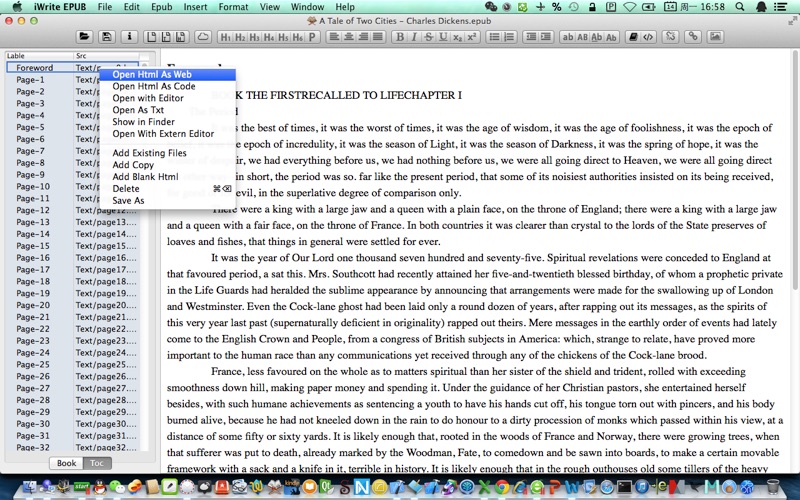Decrease indent with the outdent icon
This screenshot has width=800, height=500.
click(x=531, y=37)
